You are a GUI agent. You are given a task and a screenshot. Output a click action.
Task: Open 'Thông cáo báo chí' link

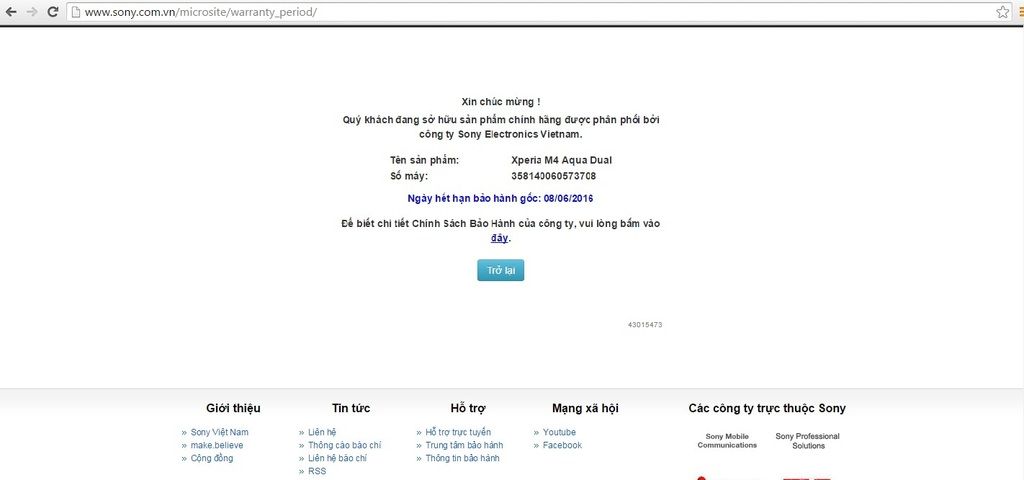pos(344,445)
